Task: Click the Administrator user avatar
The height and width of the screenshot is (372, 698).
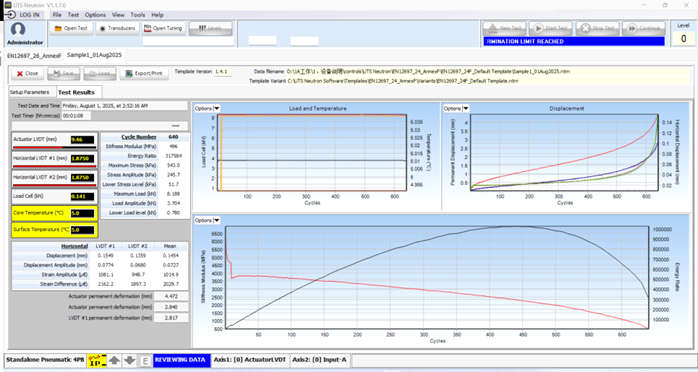Action: point(18,30)
